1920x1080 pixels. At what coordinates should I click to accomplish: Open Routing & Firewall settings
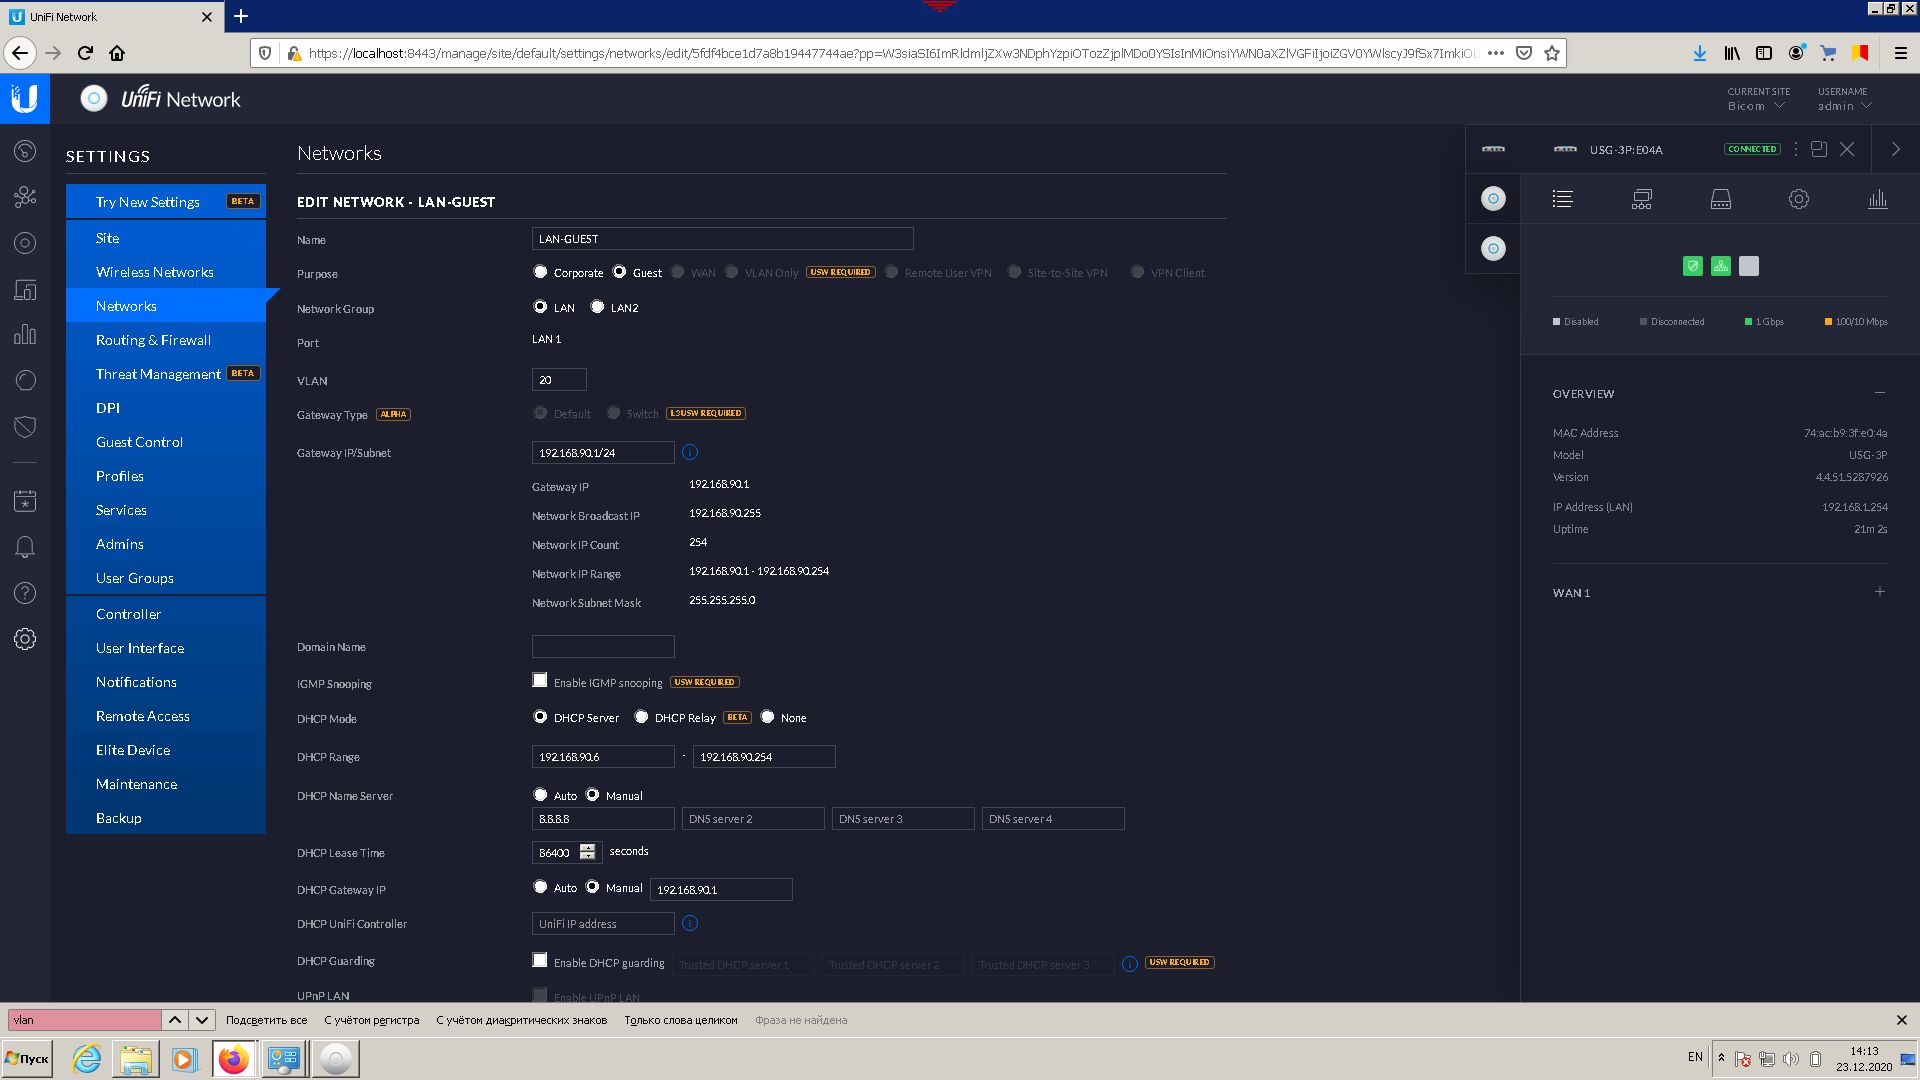coord(166,340)
